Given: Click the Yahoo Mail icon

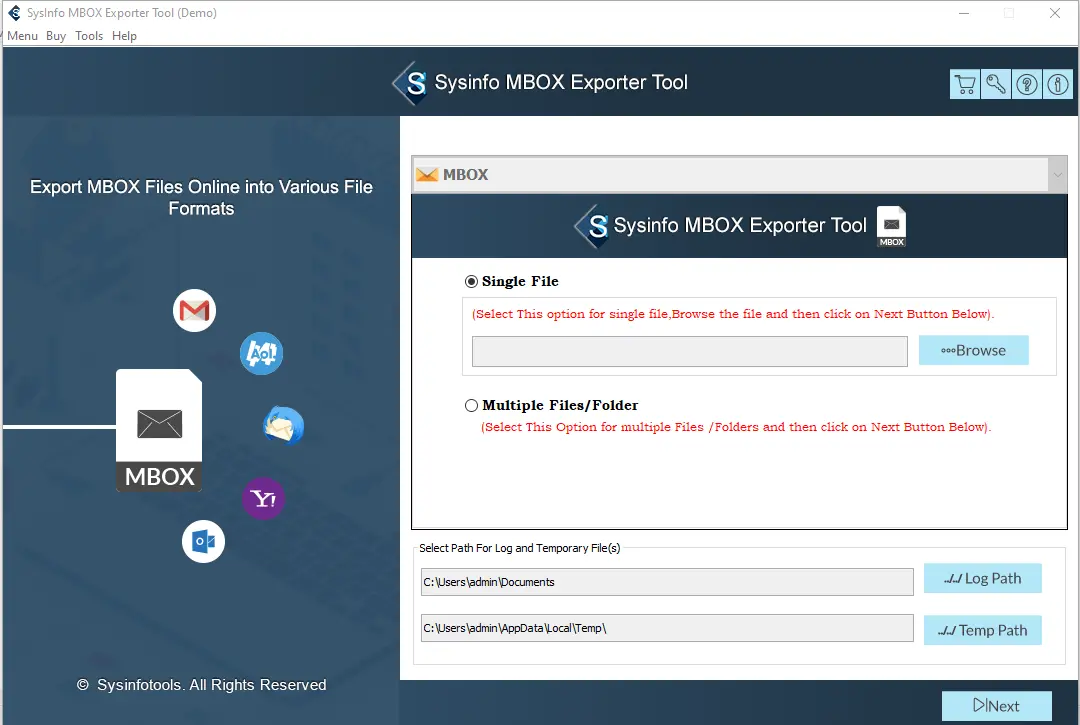Looking at the screenshot, I should pos(263,498).
